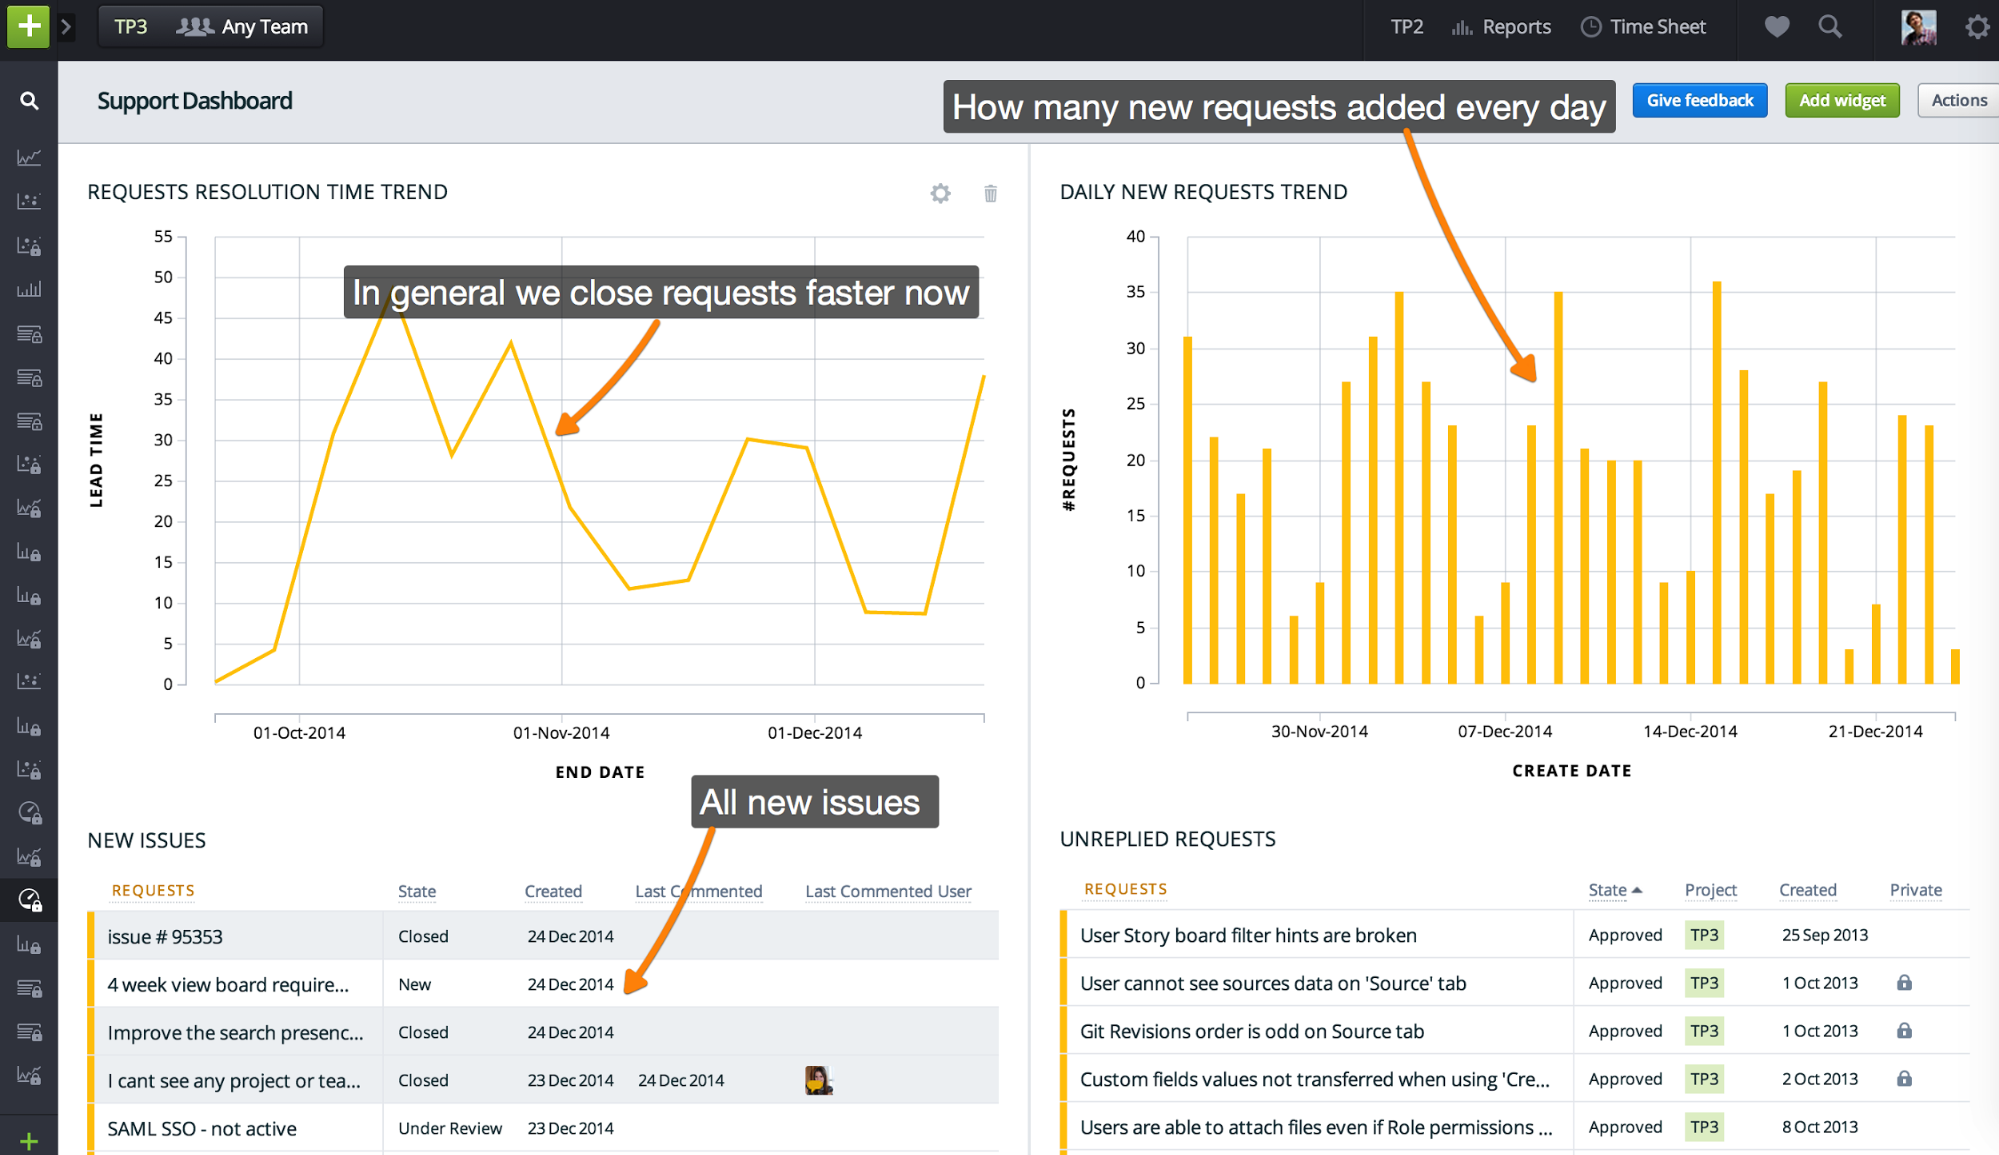Open settings gear on Requests Resolution widget
The height and width of the screenshot is (1155, 1999).
point(940,193)
